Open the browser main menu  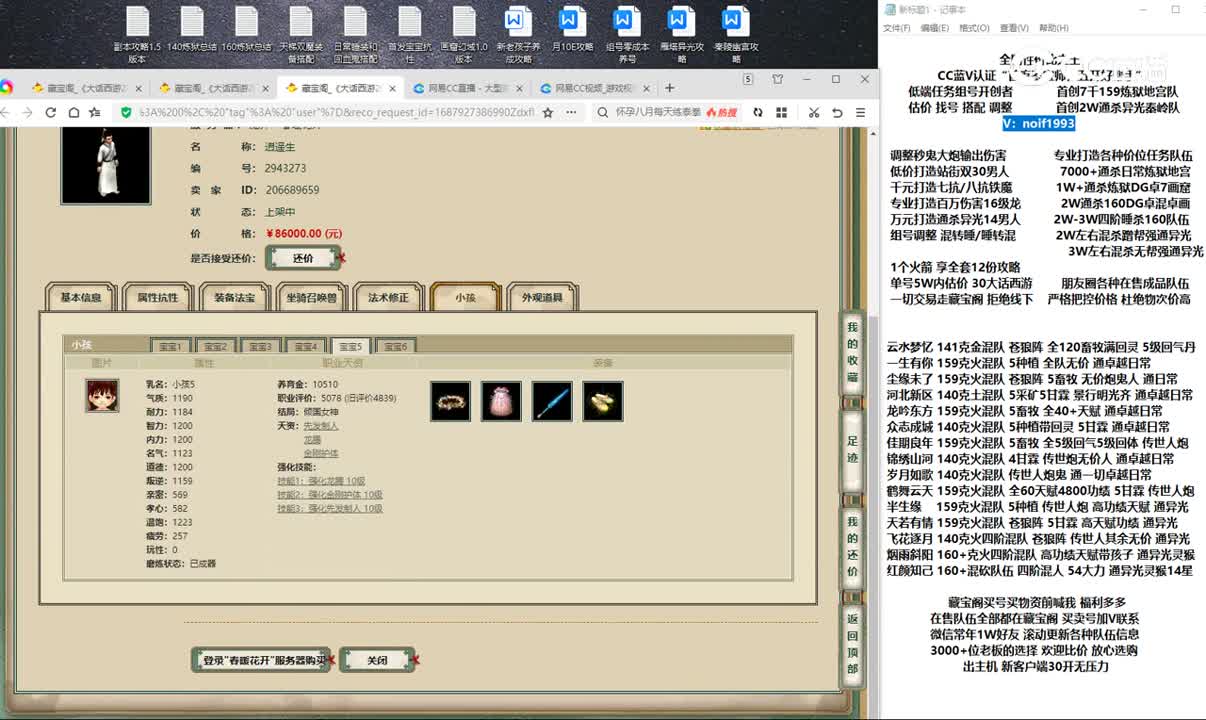[860, 113]
